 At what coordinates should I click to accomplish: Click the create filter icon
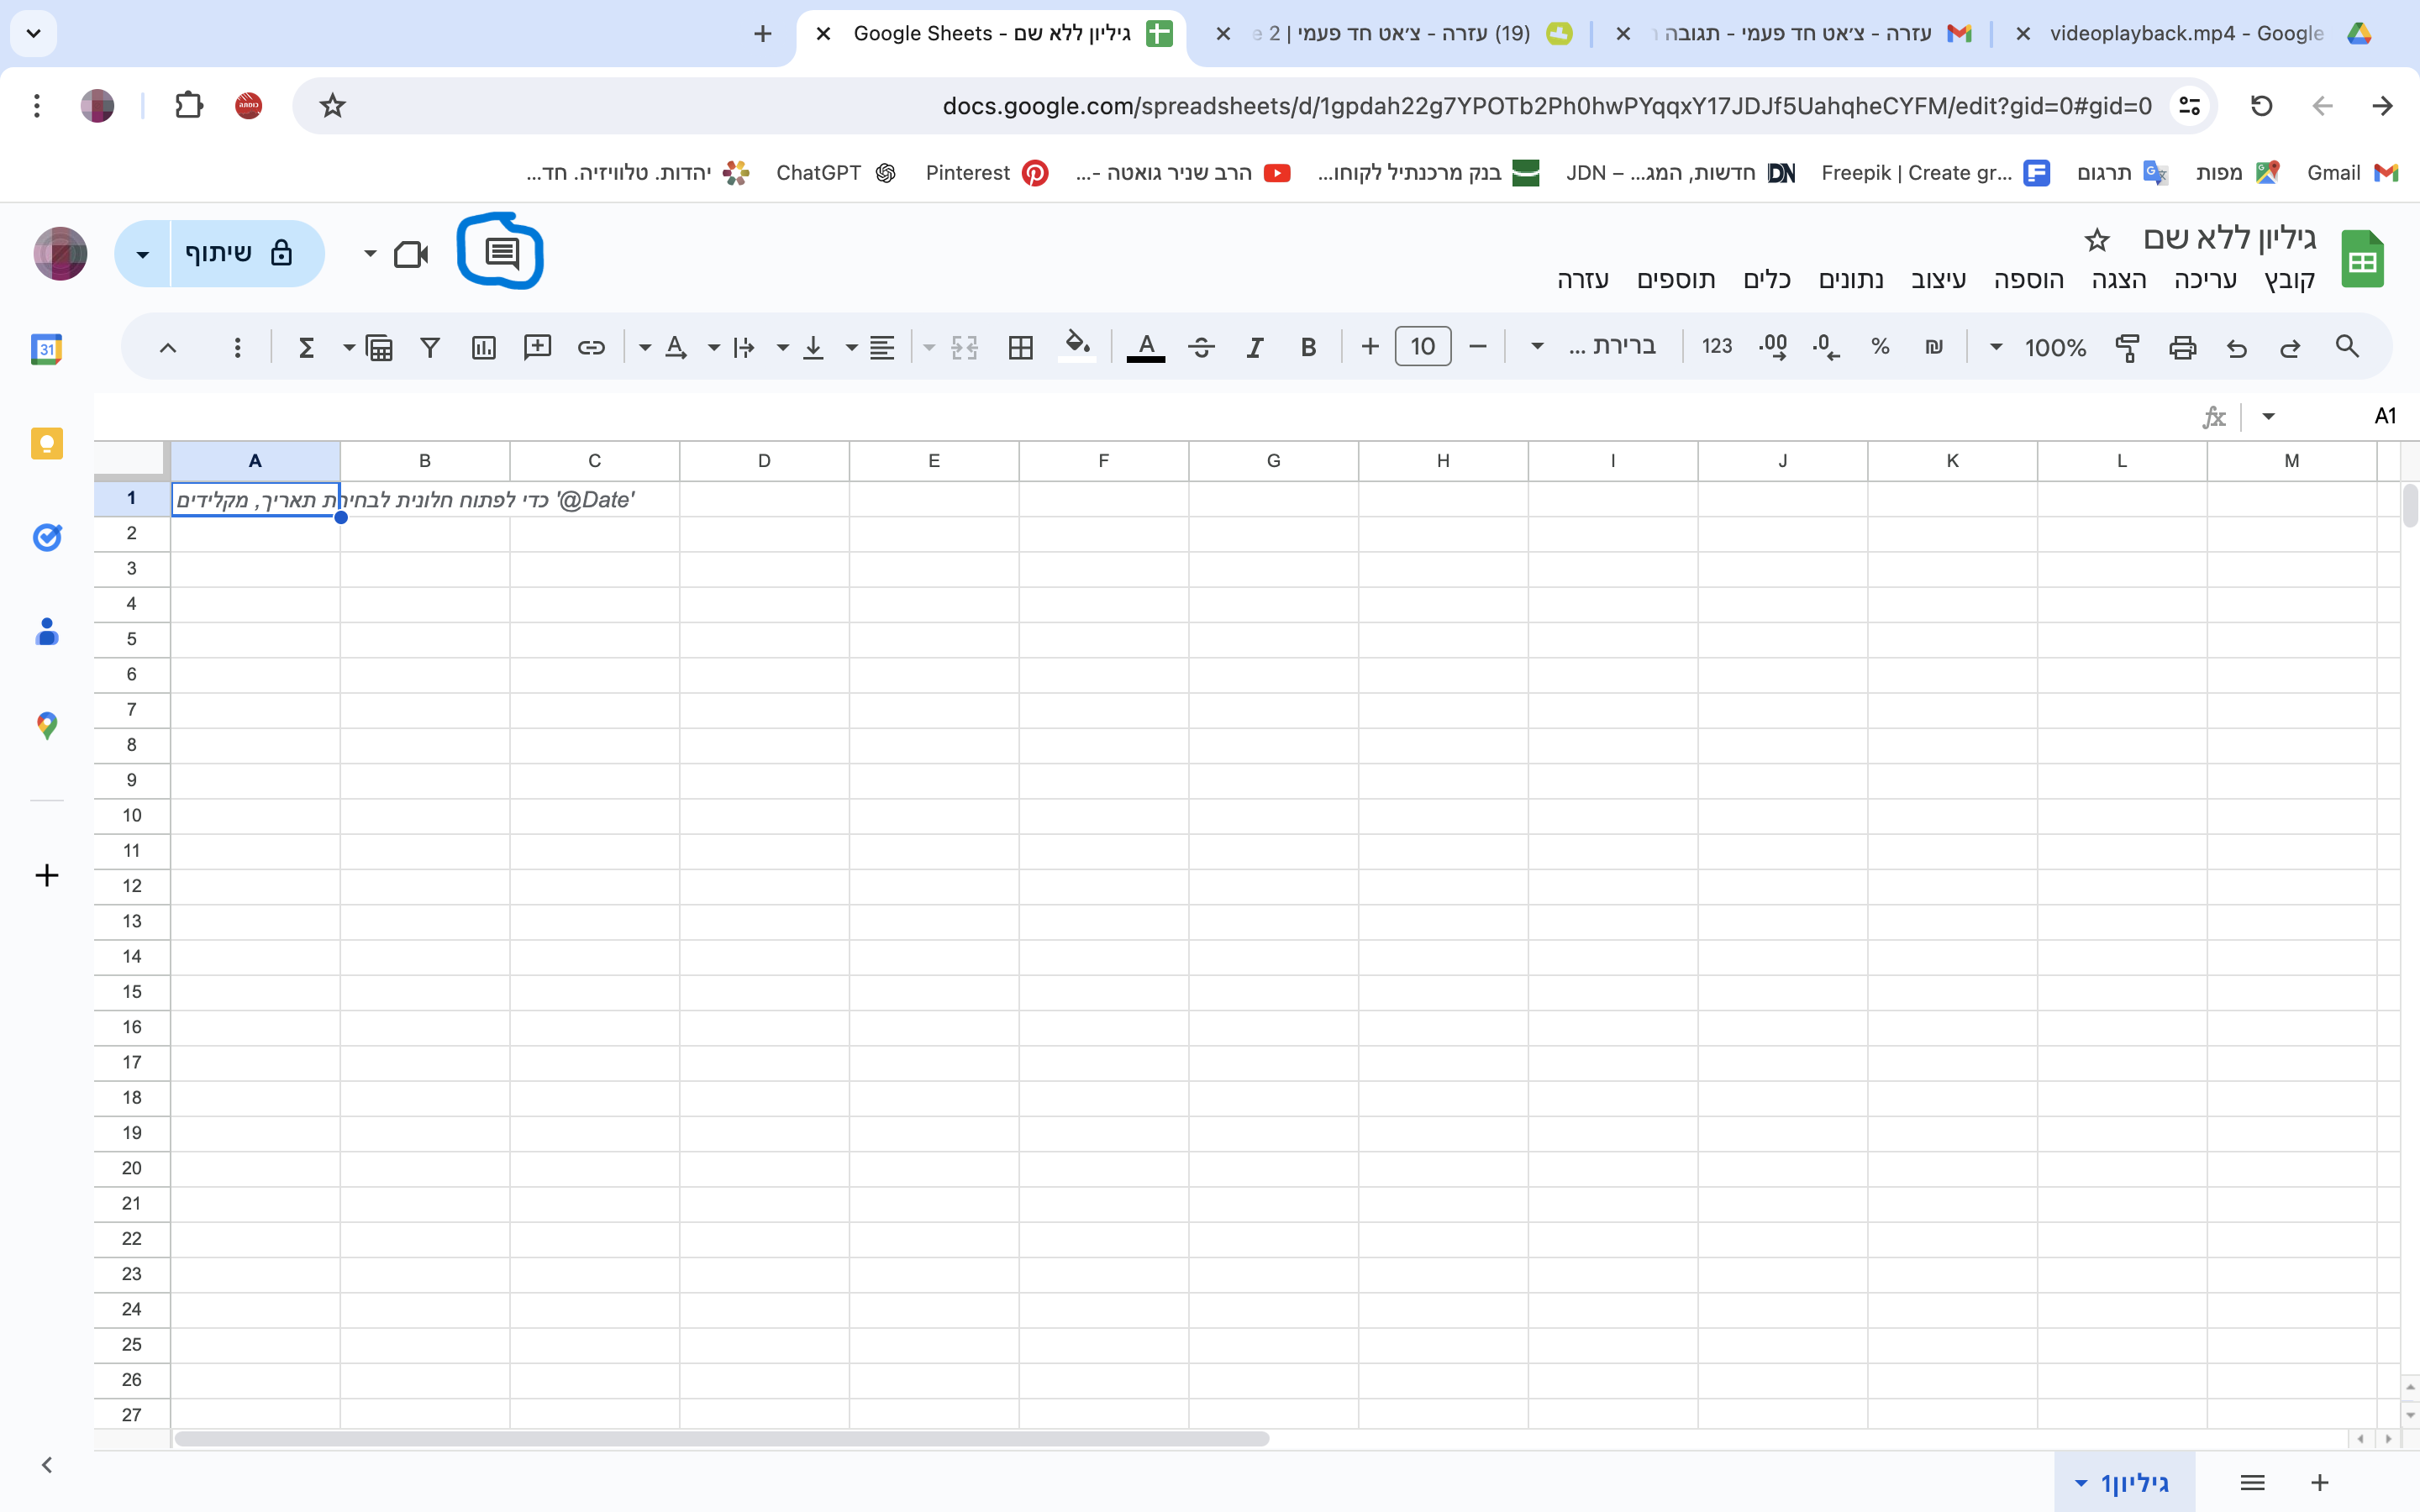[x=430, y=347]
